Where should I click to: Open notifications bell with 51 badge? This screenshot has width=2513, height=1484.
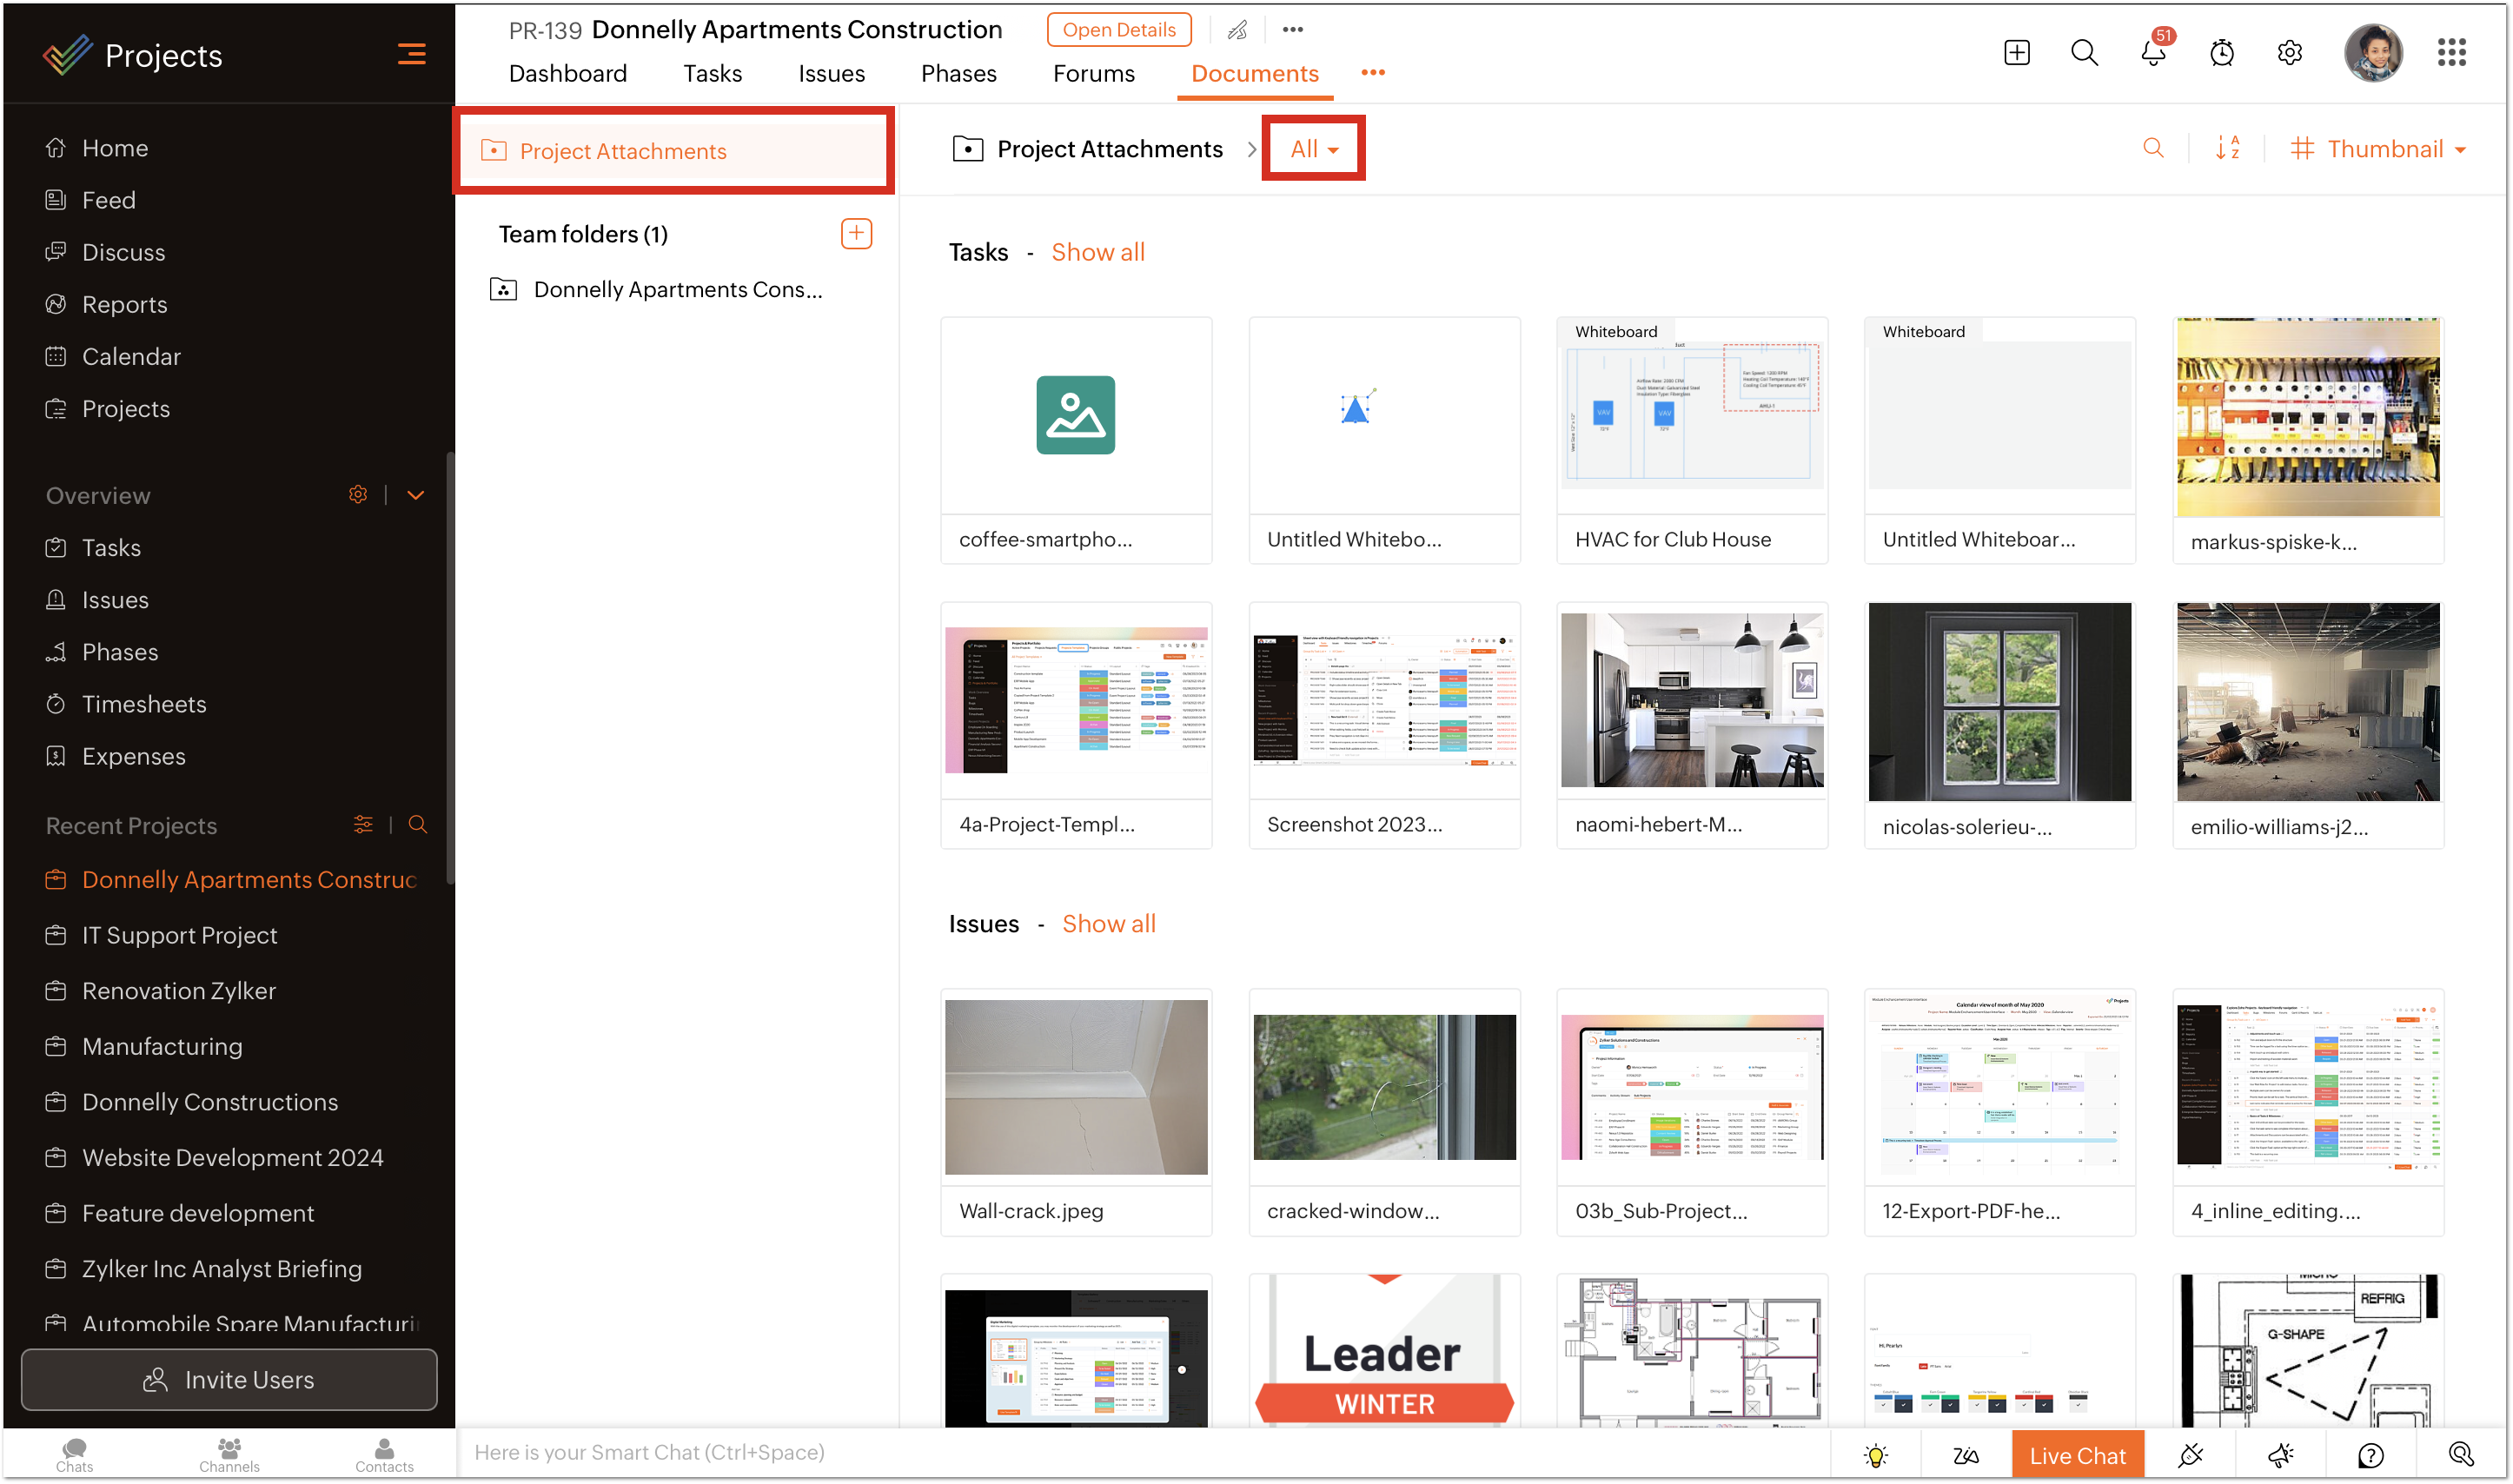click(x=2152, y=53)
